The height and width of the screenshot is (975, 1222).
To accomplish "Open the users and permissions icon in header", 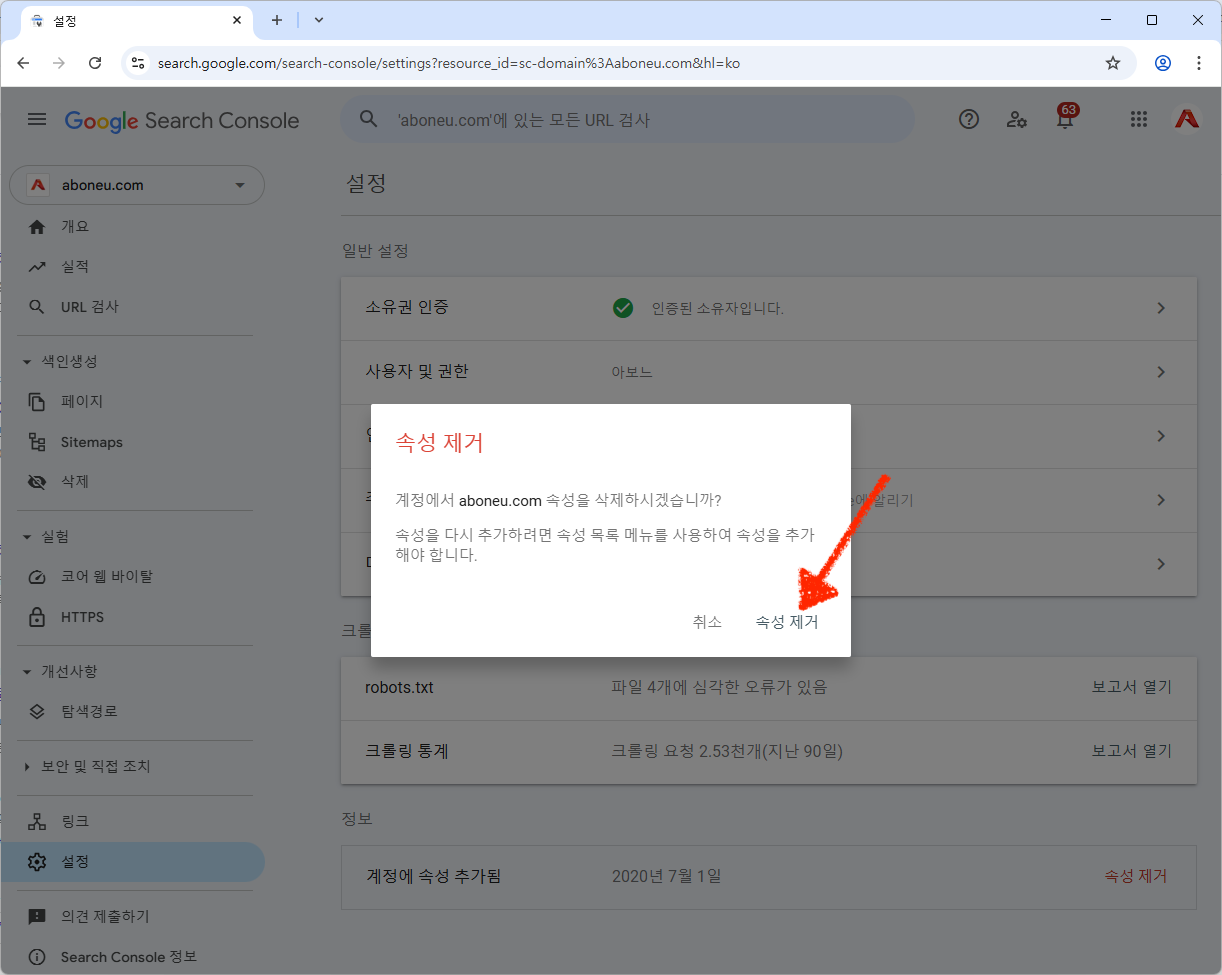I will pos(1017,120).
